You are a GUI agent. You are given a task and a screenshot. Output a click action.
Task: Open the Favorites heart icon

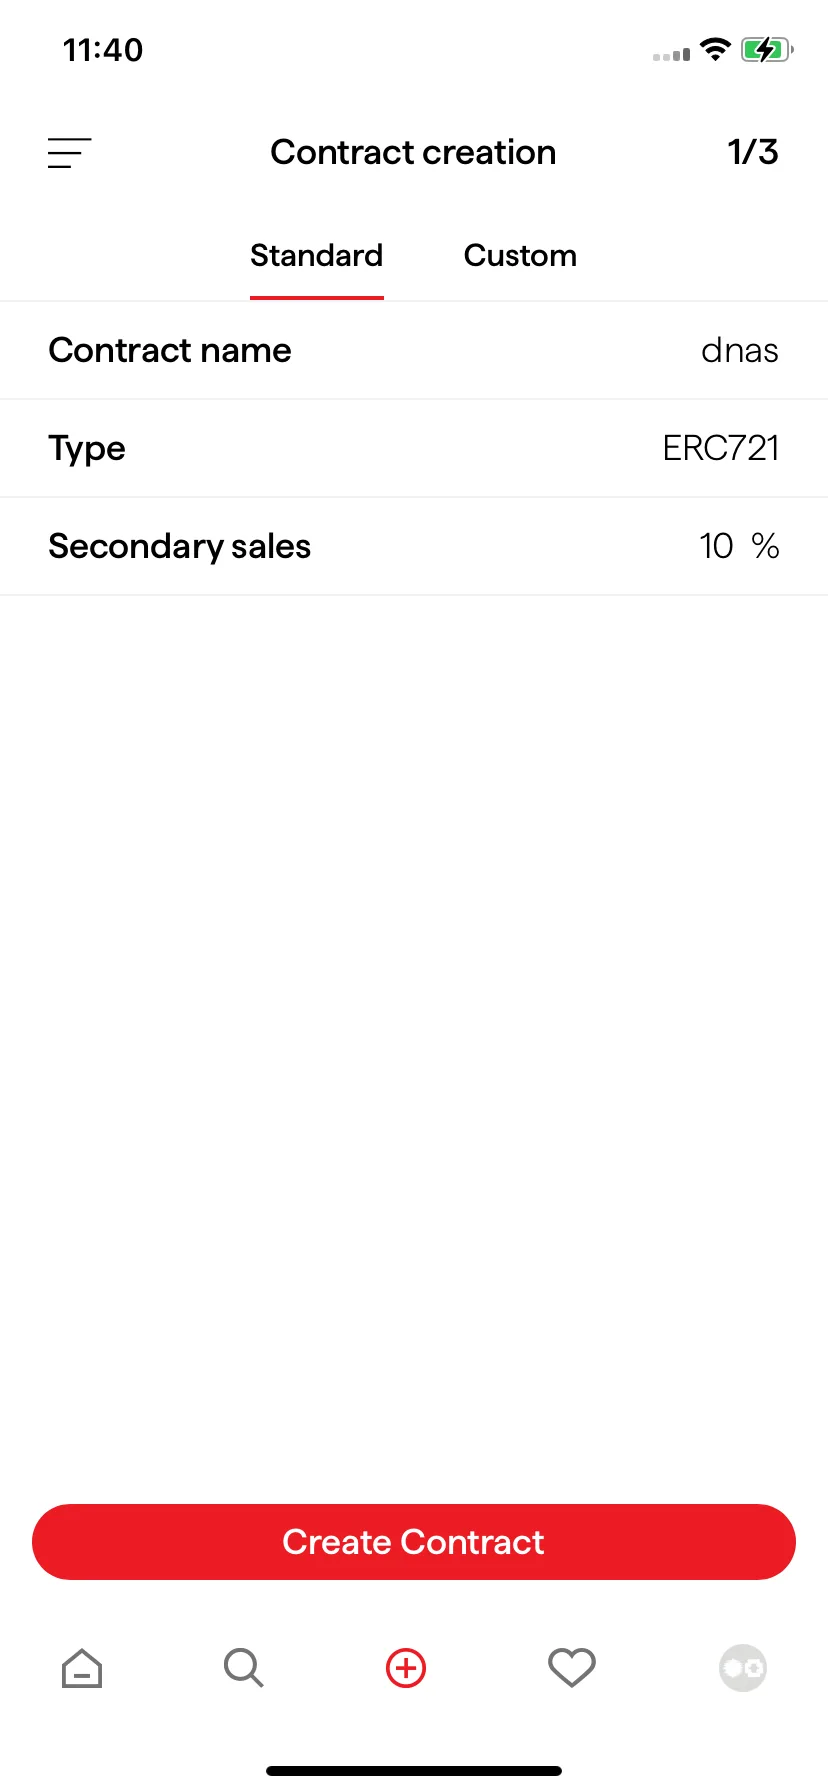(572, 1668)
